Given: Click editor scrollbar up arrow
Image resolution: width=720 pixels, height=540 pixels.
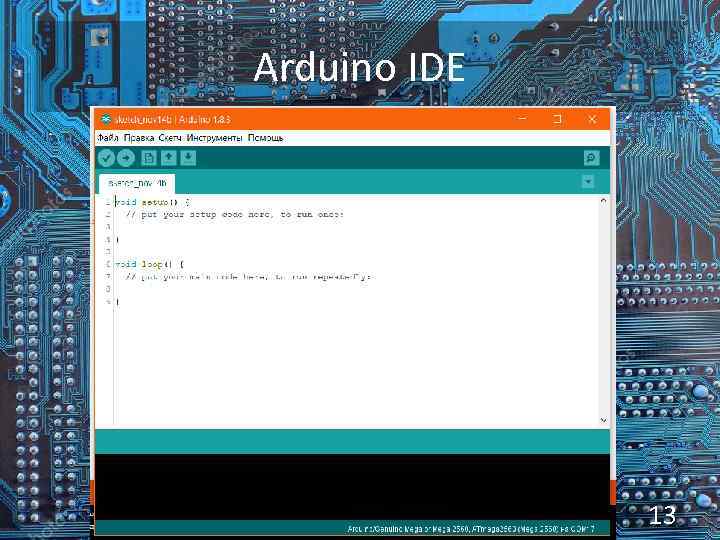Looking at the screenshot, I should point(603,201).
